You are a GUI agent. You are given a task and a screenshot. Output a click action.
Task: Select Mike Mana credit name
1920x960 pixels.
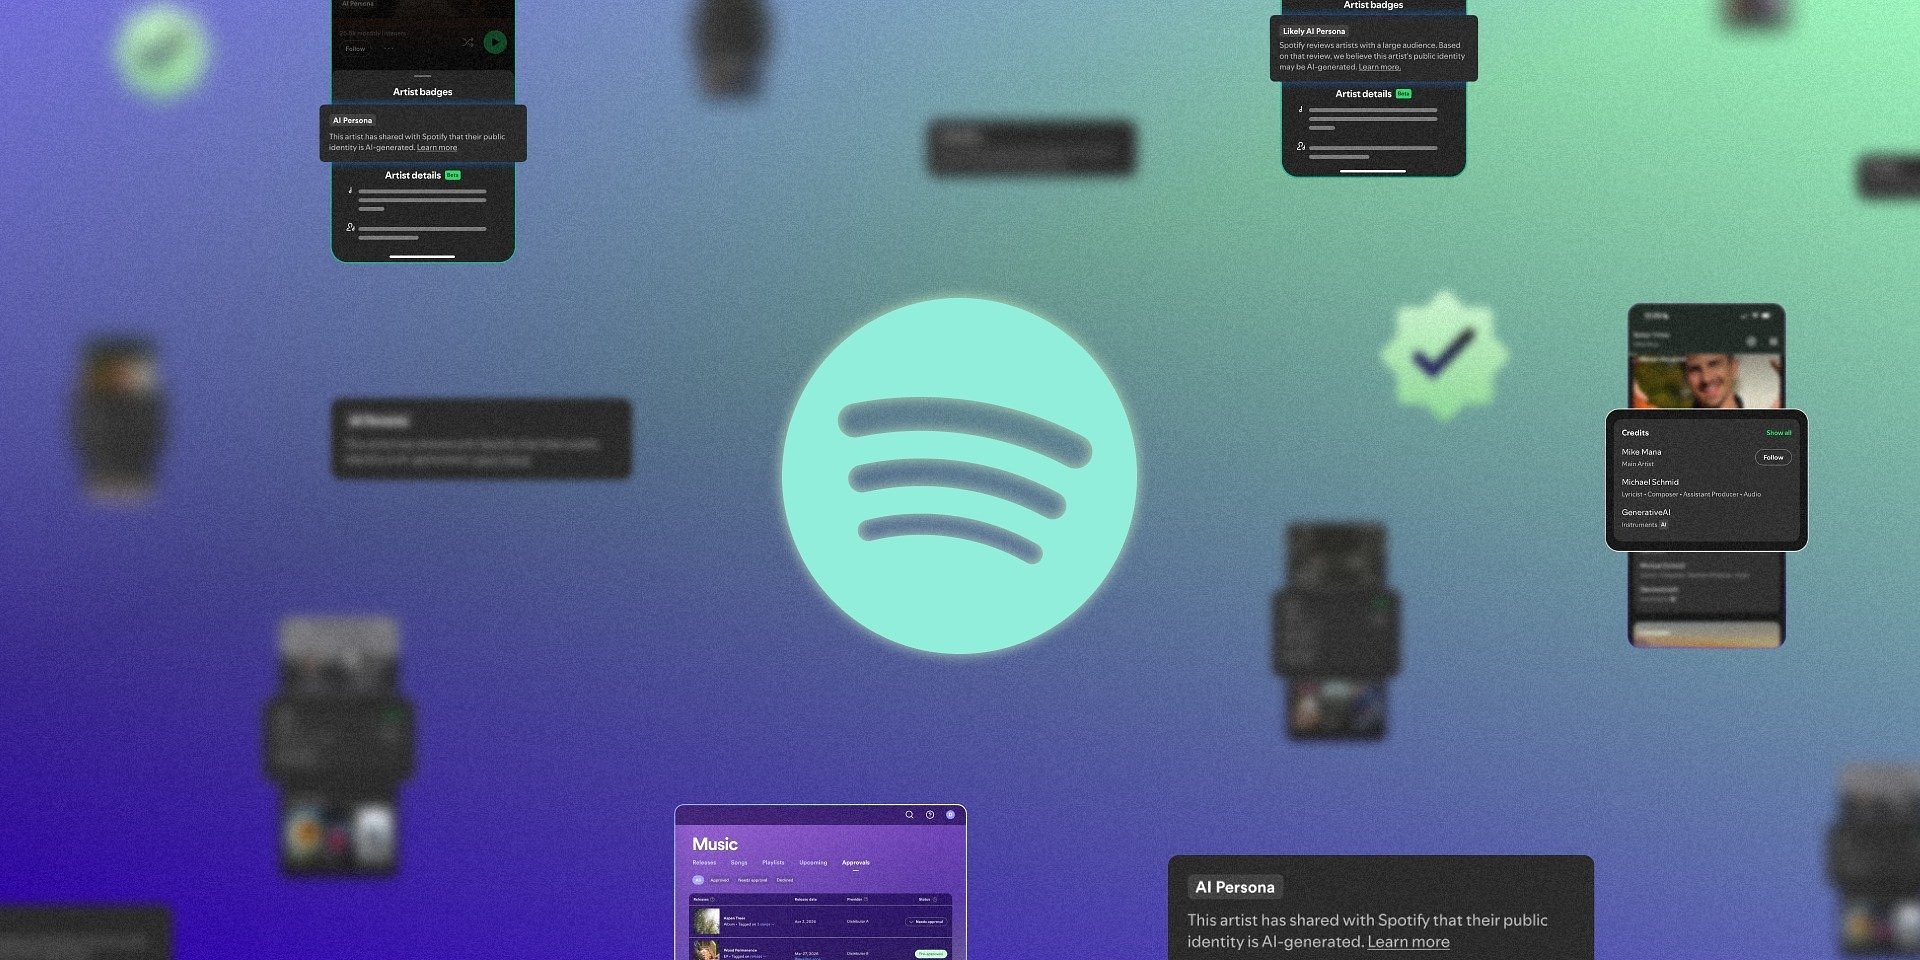coord(1641,452)
